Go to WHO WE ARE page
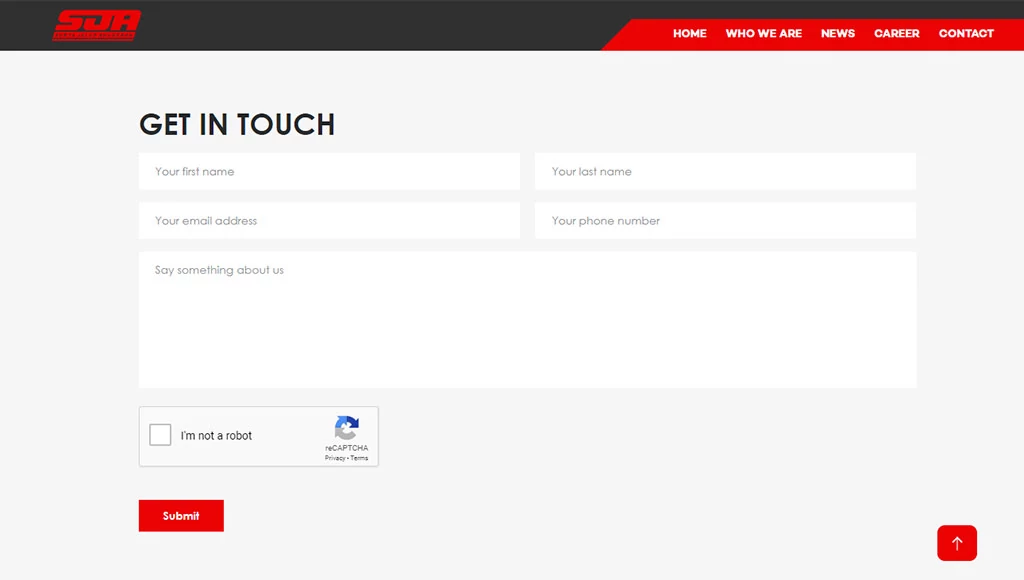The height and width of the screenshot is (580, 1024). coord(763,33)
